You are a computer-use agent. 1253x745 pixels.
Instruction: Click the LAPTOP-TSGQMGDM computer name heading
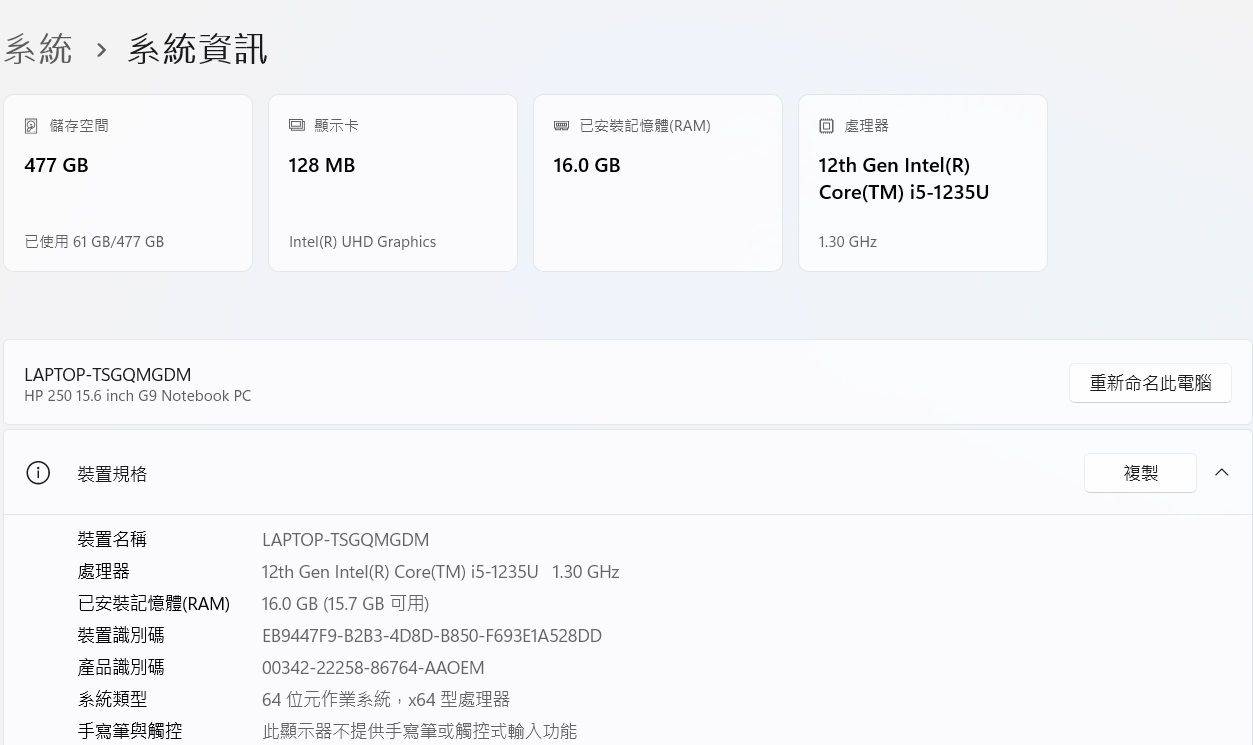(x=108, y=375)
